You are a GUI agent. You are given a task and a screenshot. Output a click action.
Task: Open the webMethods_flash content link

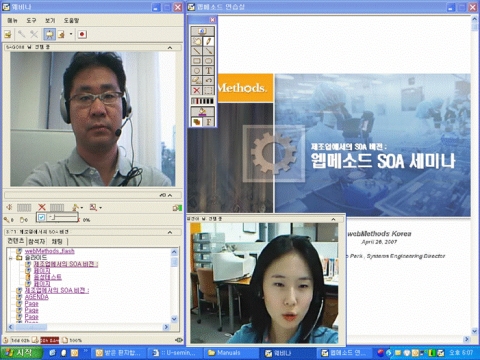point(50,251)
